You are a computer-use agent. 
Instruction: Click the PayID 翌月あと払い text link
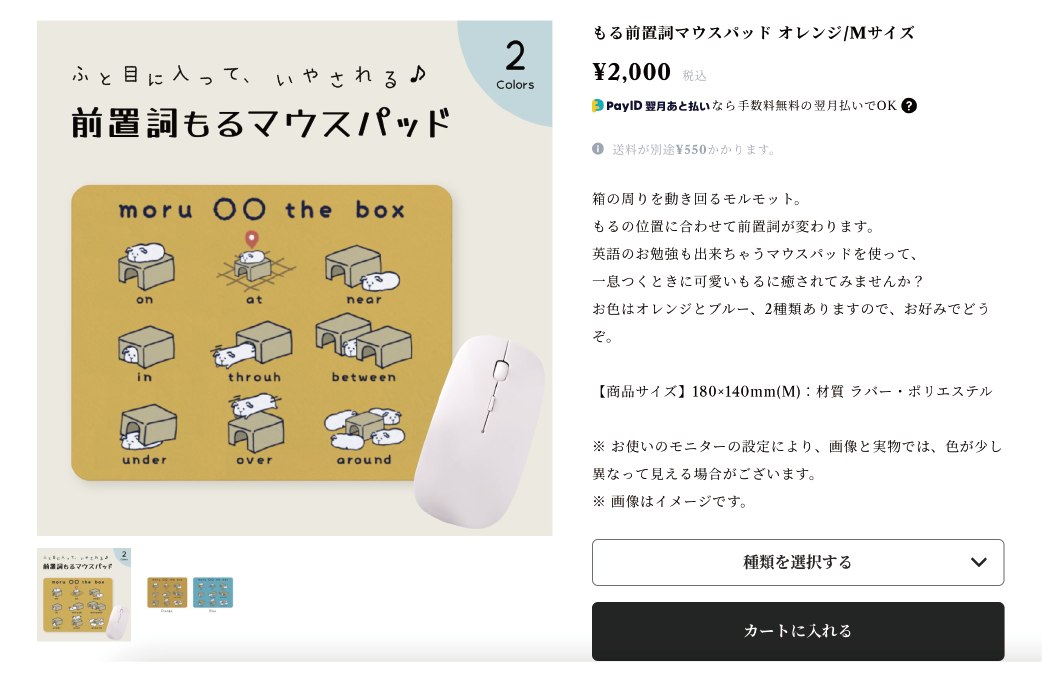pyautogui.click(x=658, y=105)
